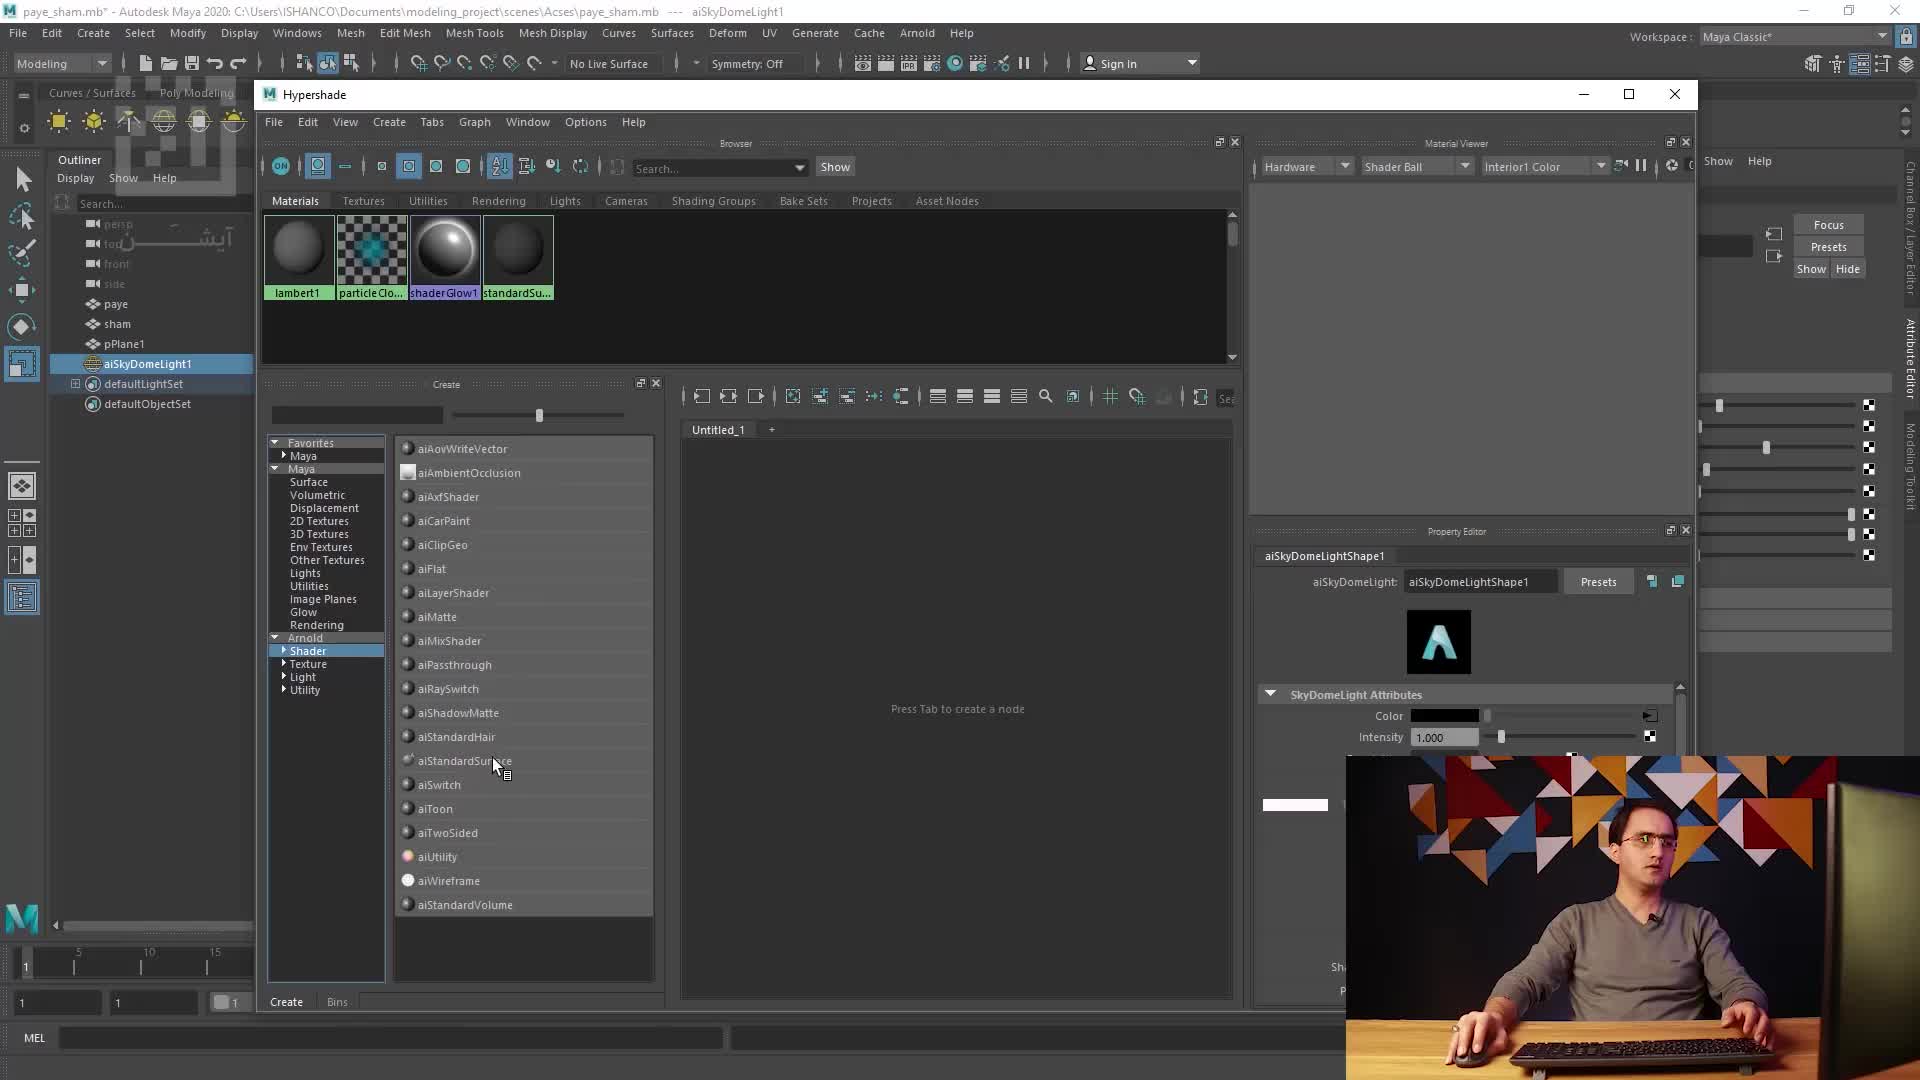Click the Presets button in Property Editor
1920x1080 pixels.
(1598, 582)
